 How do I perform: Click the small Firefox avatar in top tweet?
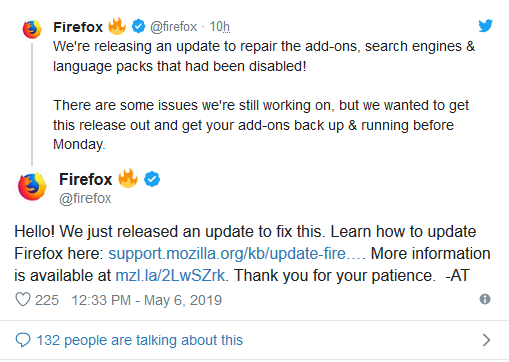click(x=32, y=29)
